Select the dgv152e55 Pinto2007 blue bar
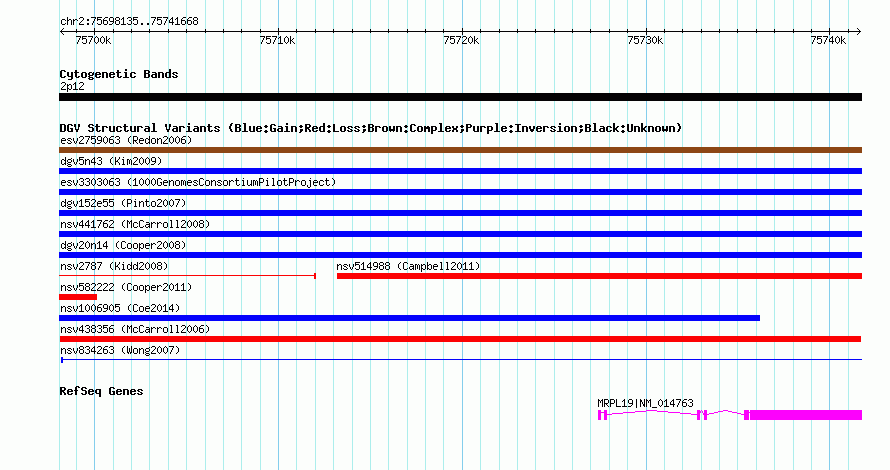Viewport: 890px width, 470px height. [x=460, y=213]
